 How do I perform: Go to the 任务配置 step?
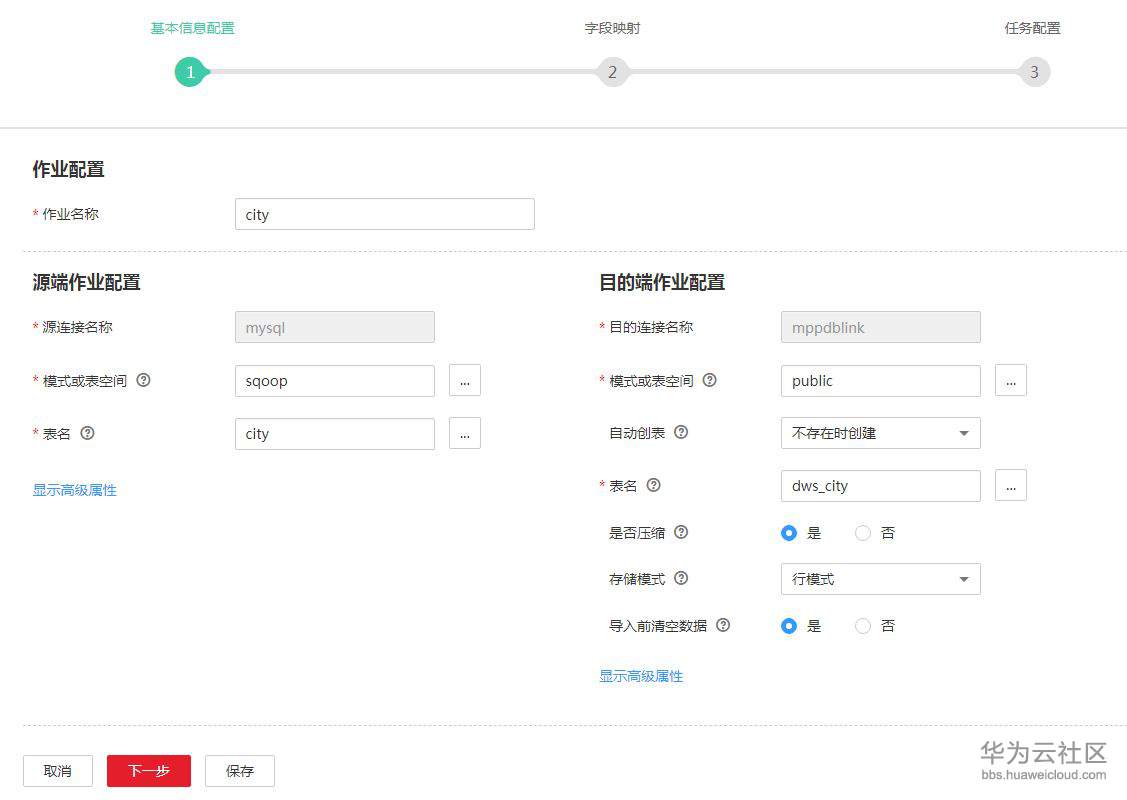pyautogui.click(x=1033, y=28)
